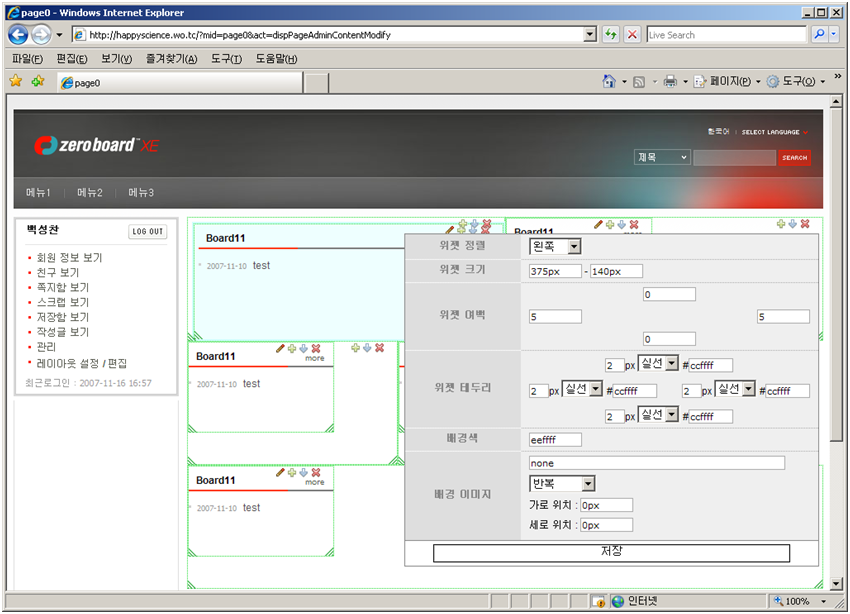The width and height of the screenshot is (850, 614).
Task: Click pencil icon on Board11 widget behind settings panel
Action: tap(598, 224)
